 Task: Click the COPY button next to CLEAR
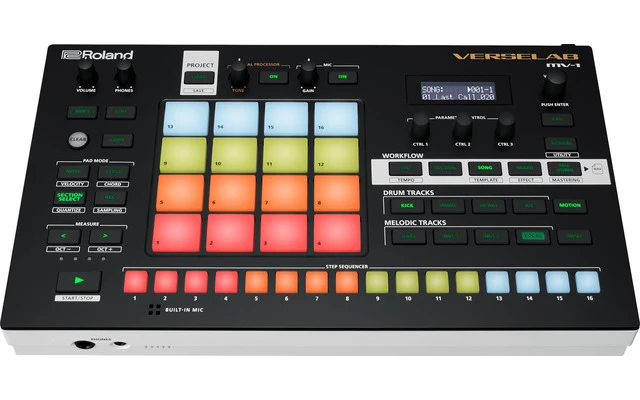(118, 140)
